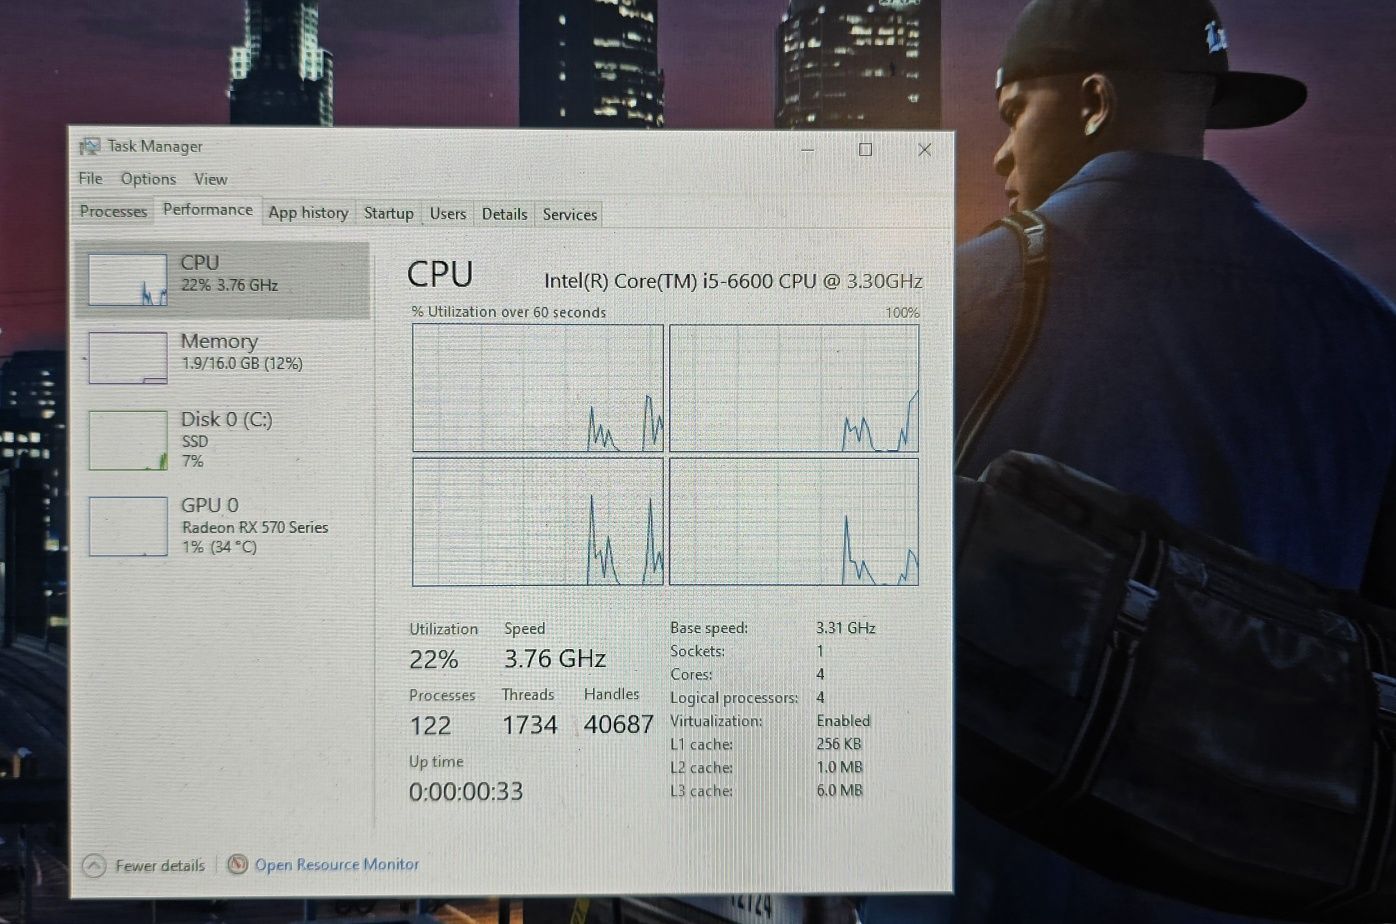Click the L3 cache 6.0 MB value
Viewport: 1396px width, 924px height.
coord(839,790)
